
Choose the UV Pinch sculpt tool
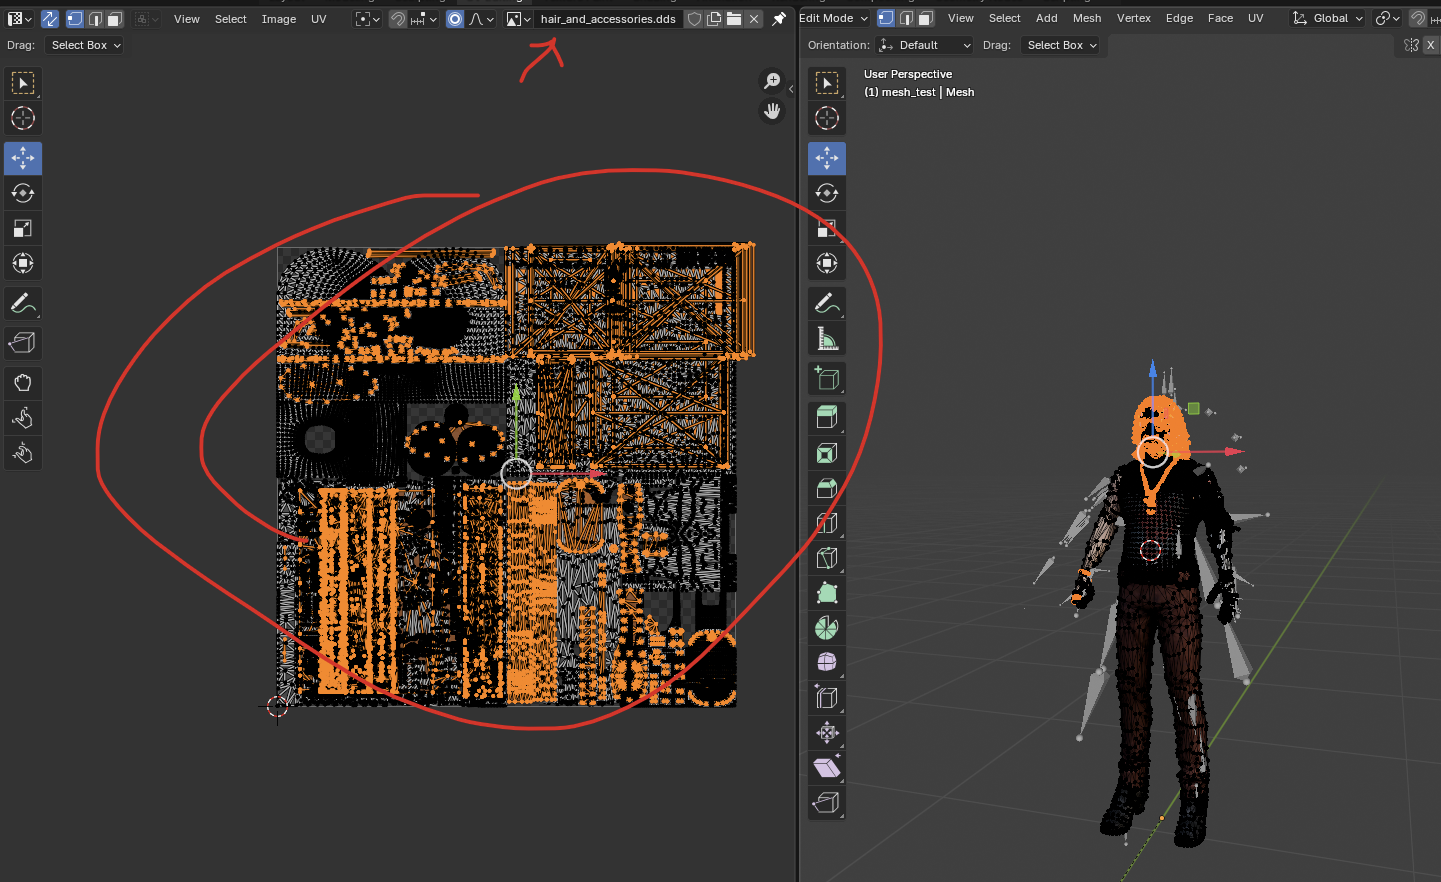[x=23, y=453]
